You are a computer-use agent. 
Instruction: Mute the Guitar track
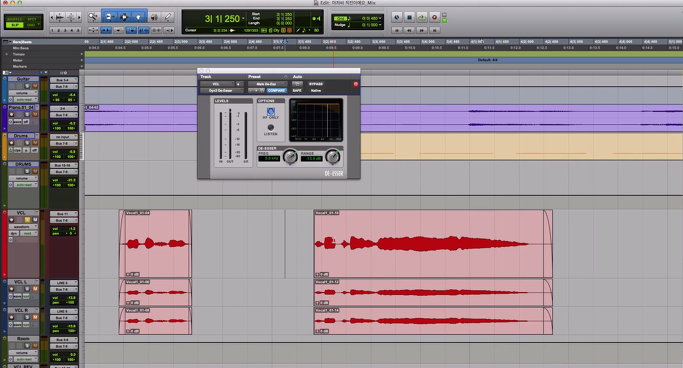click(35, 86)
